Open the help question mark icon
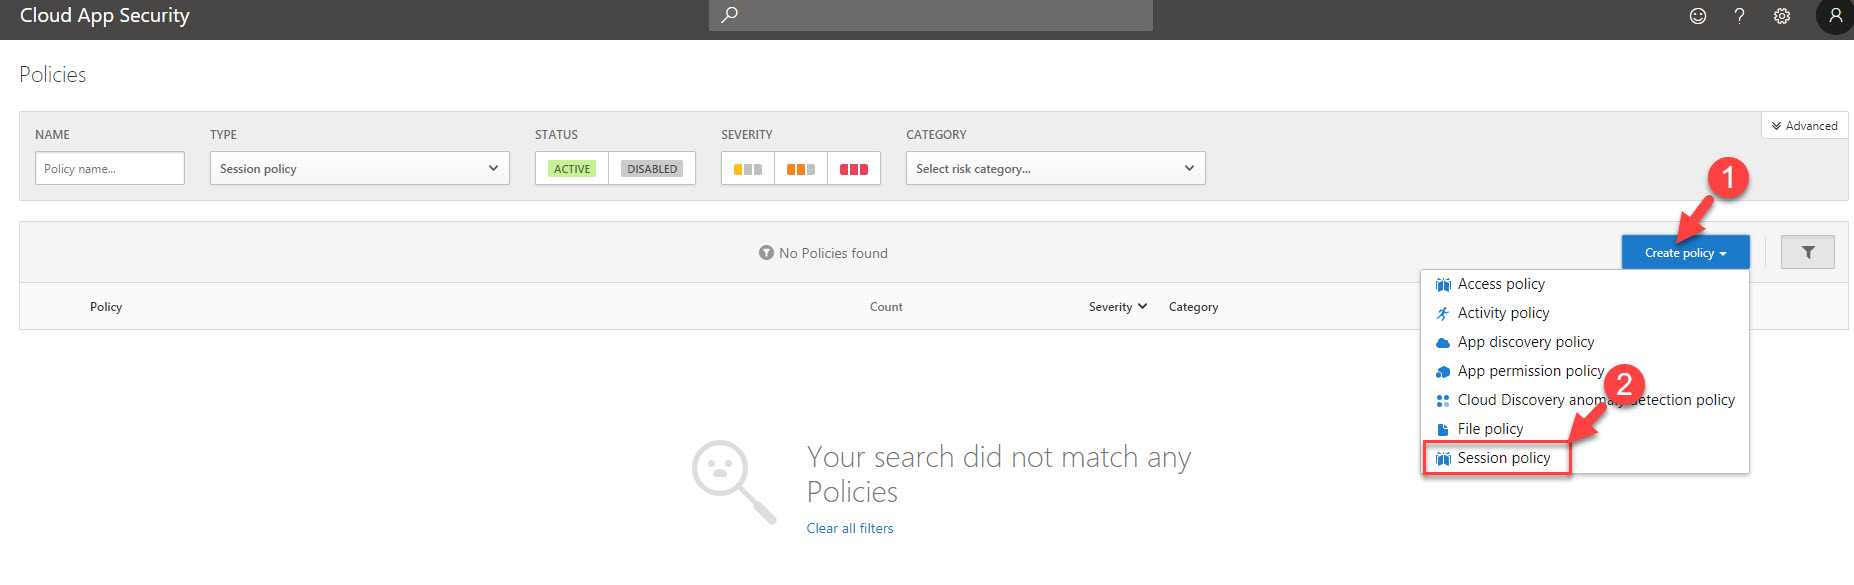 click(1740, 16)
